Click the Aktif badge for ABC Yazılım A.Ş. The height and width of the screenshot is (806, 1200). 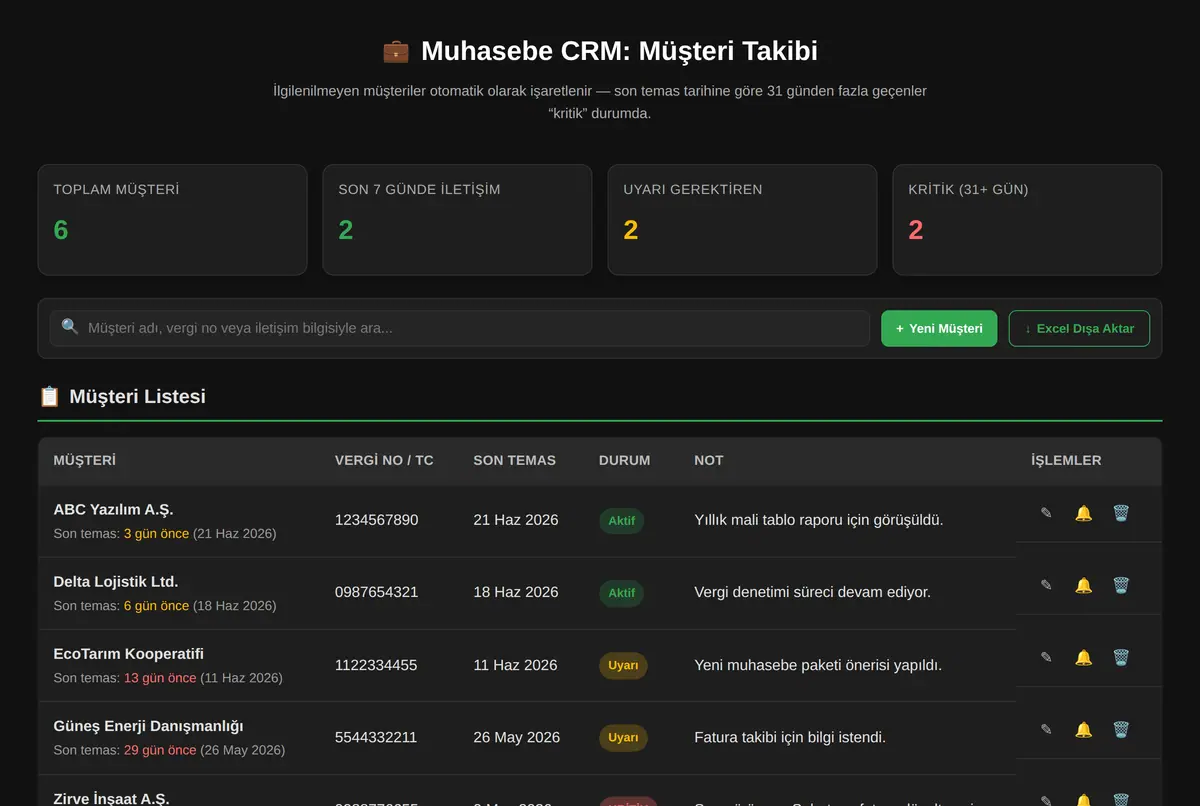pos(622,520)
